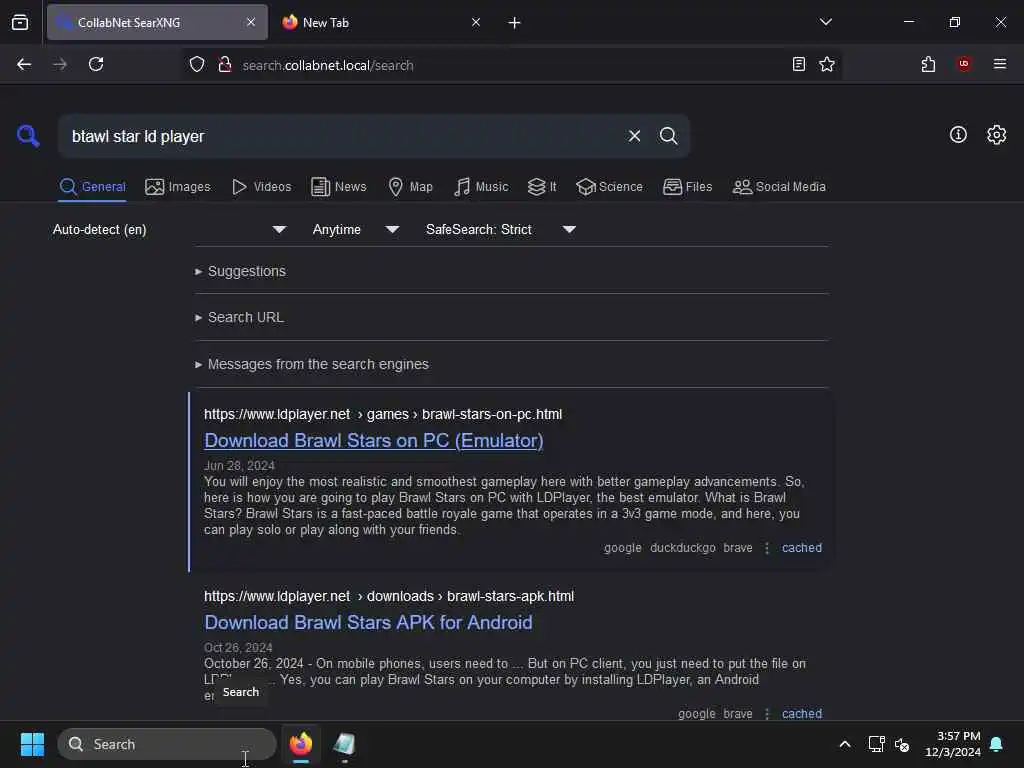This screenshot has width=1024, height=768.
Task: Go back with browser back arrow
Action: (x=24, y=64)
